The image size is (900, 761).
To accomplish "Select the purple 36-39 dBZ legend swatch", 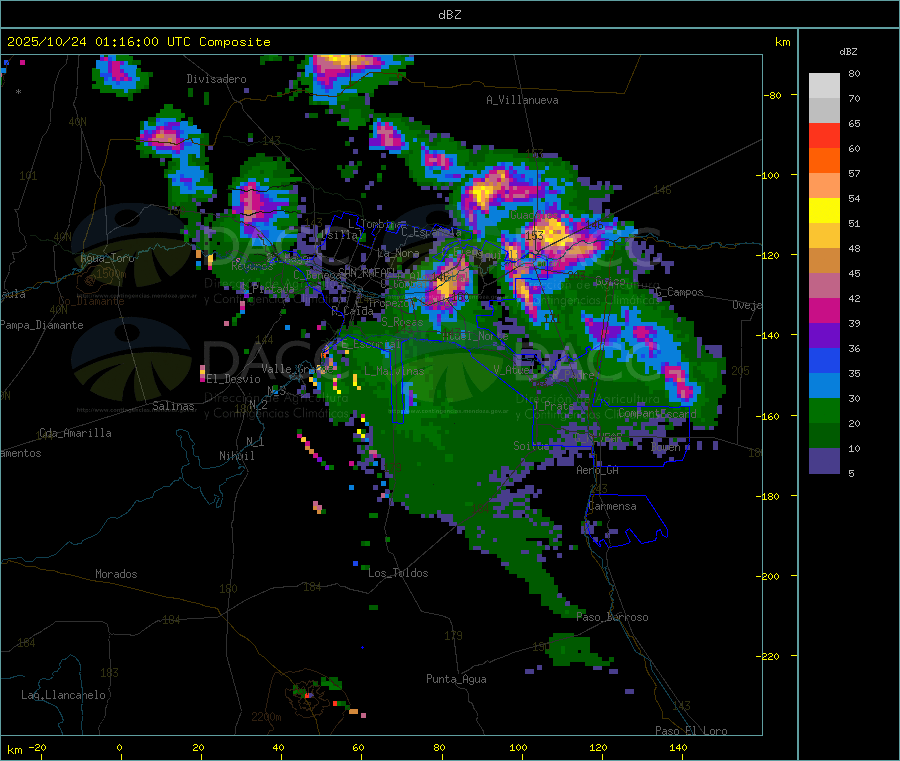I will click(824, 336).
